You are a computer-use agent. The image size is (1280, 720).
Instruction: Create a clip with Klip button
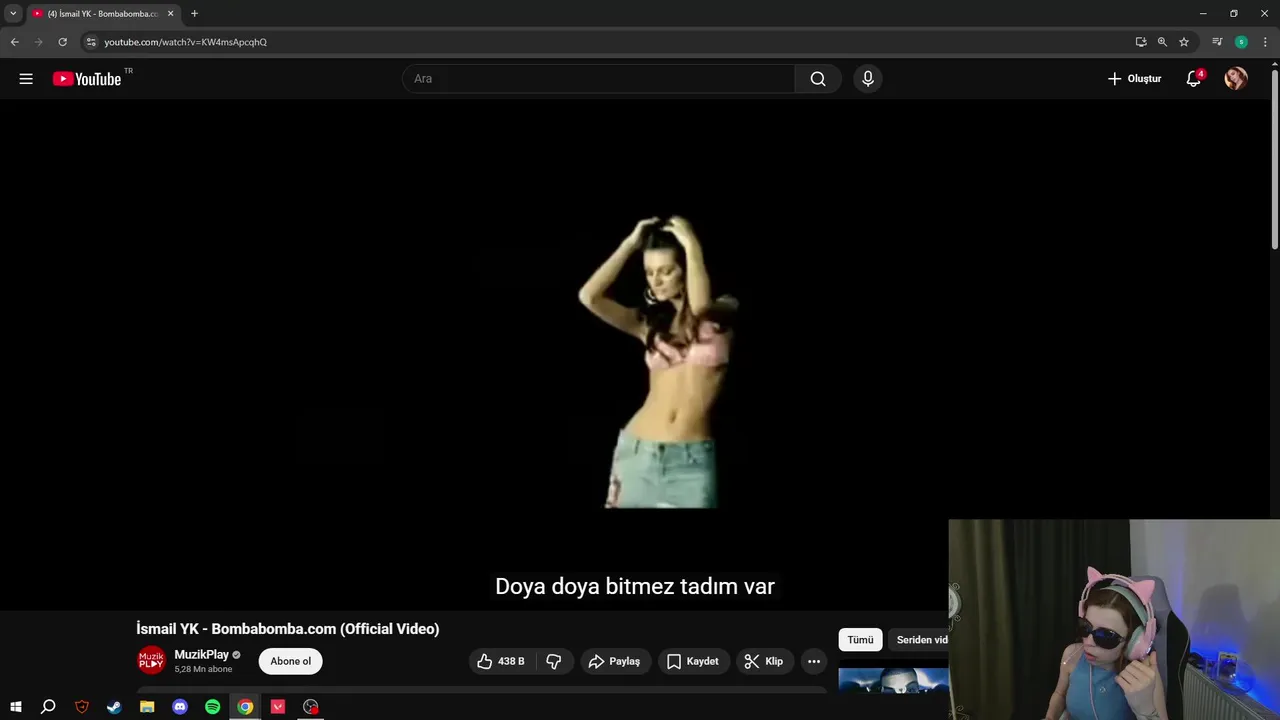(x=764, y=661)
